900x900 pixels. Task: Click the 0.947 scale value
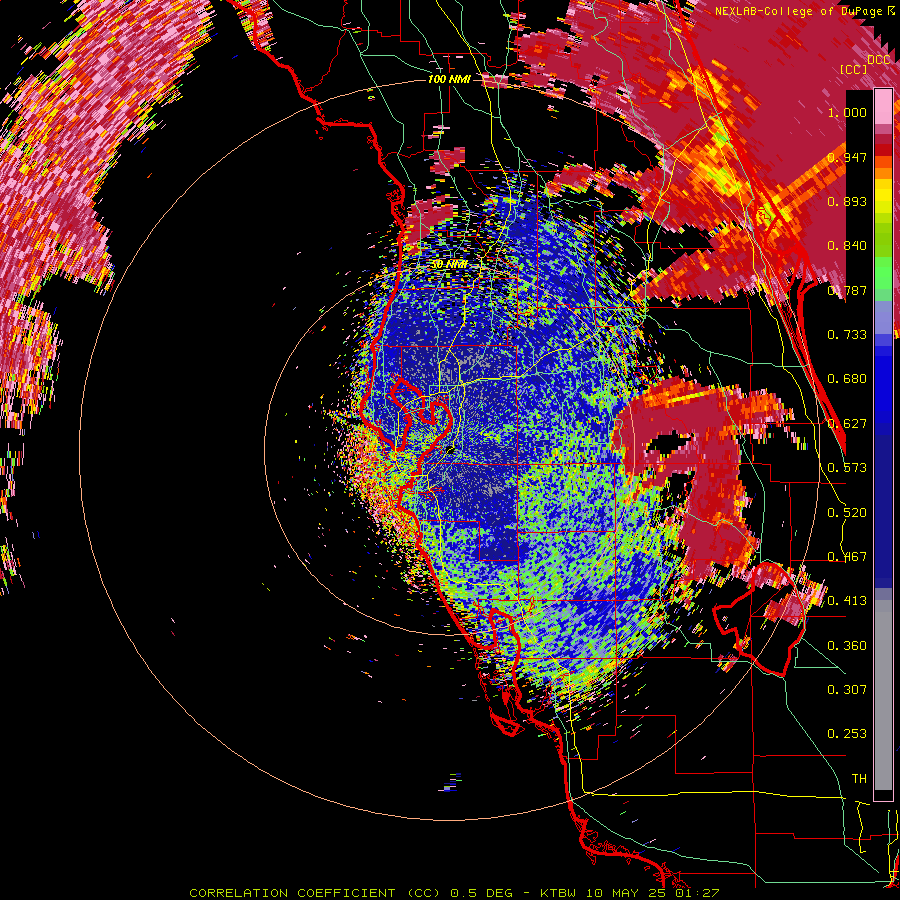(x=847, y=157)
